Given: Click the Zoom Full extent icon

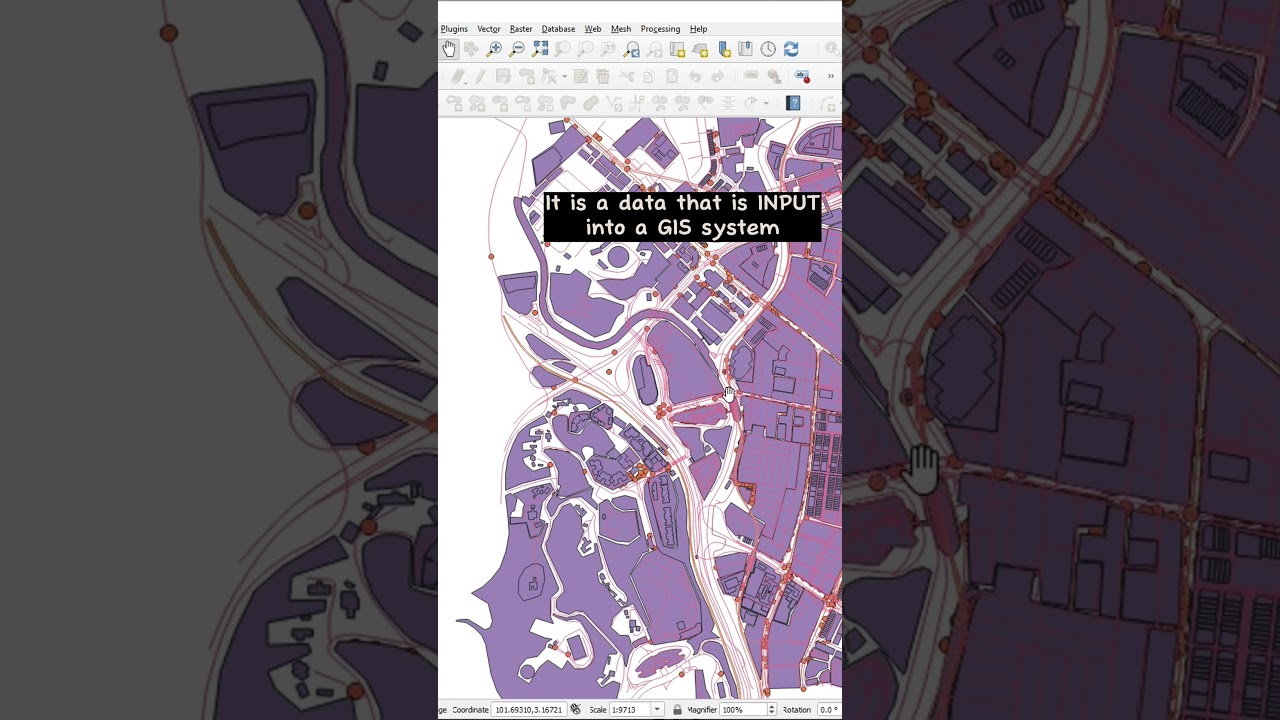Looking at the screenshot, I should 540,49.
